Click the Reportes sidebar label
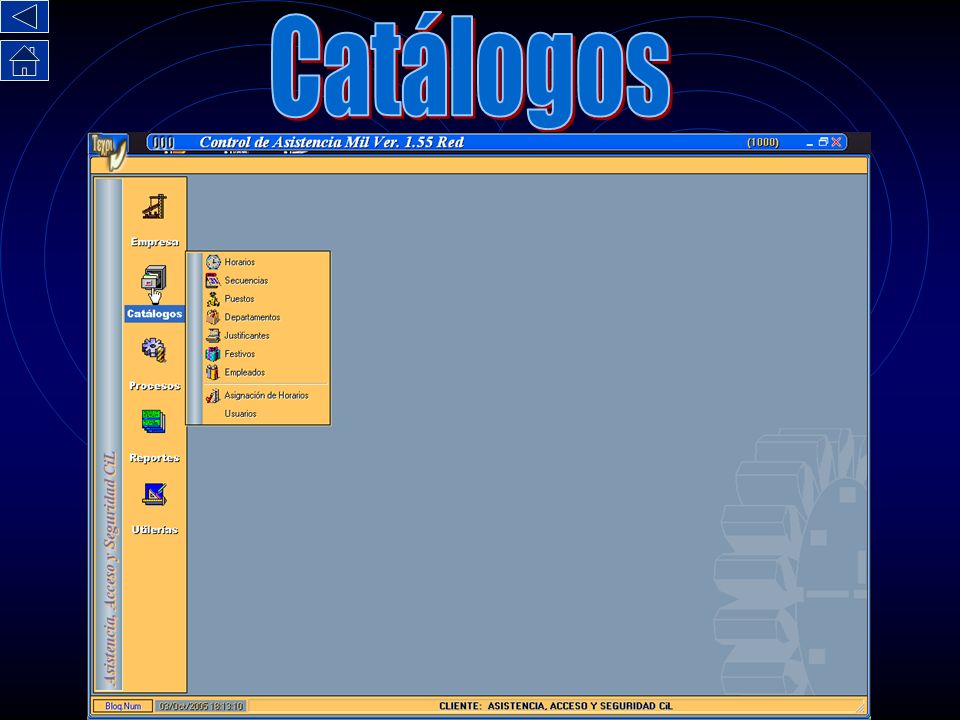Image resolution: width=960 pixels, height=720 pixels. [155, 458]
